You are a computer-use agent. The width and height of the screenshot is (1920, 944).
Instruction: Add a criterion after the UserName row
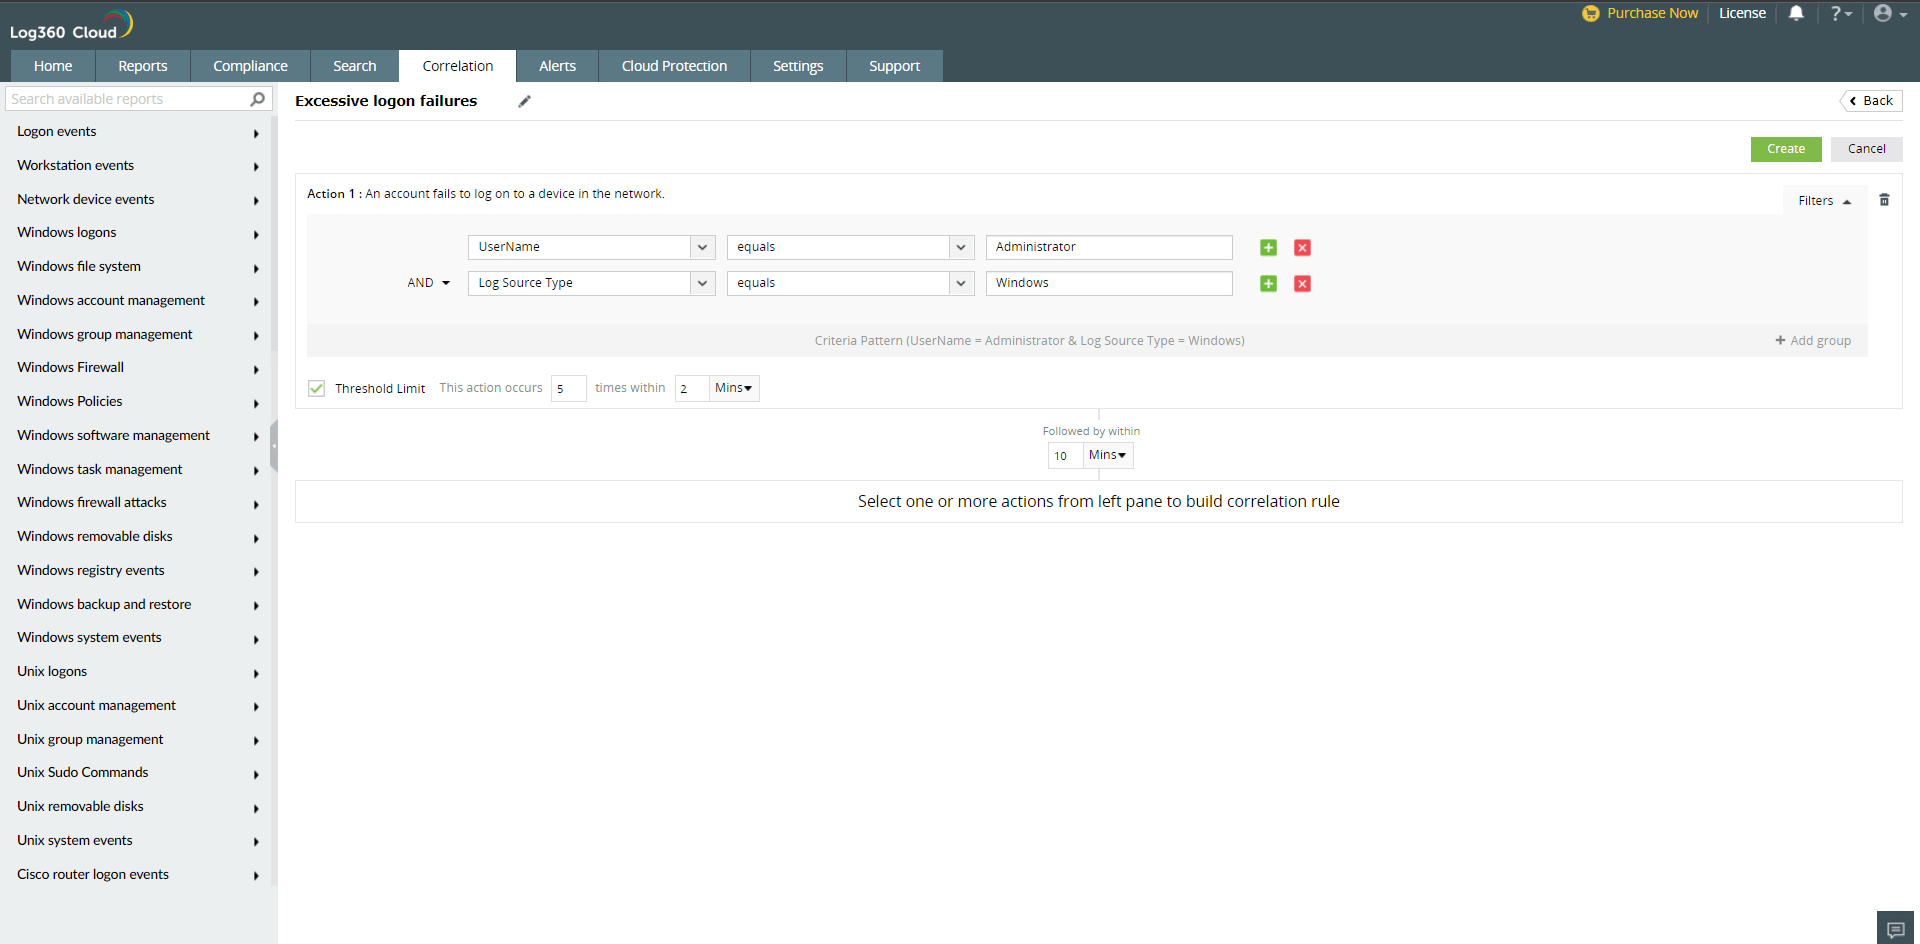(x=1268, y=248)
